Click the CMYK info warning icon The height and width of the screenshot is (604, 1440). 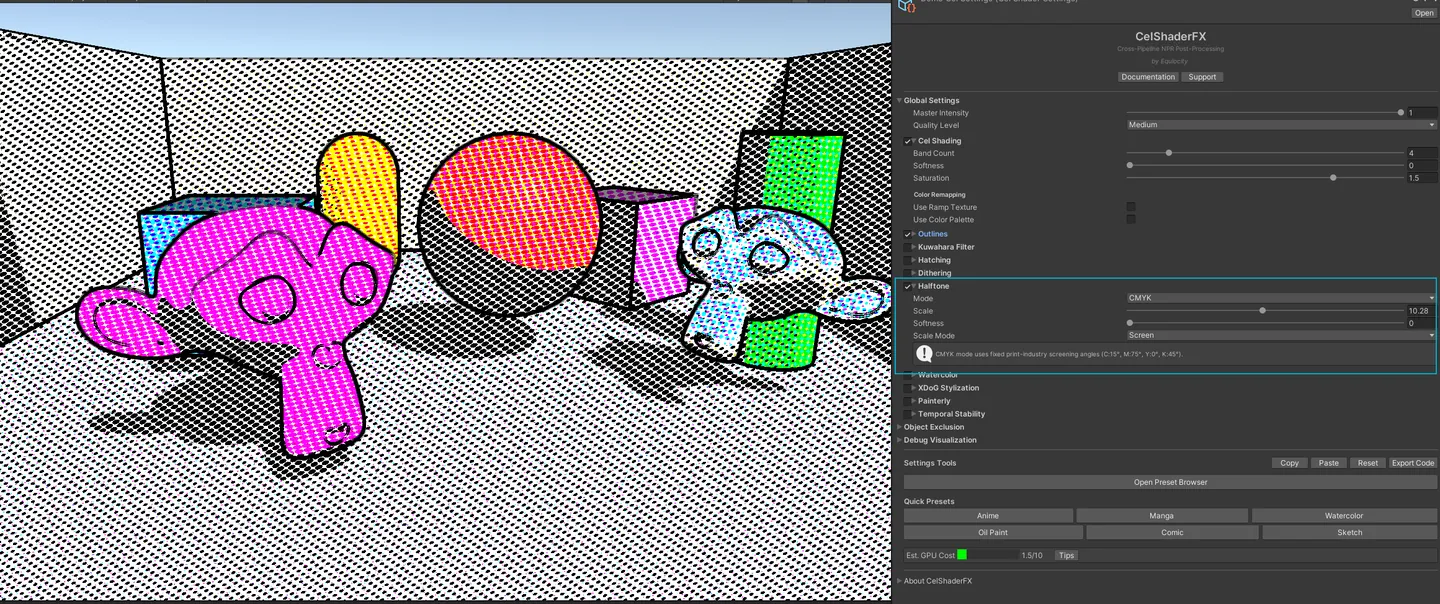click(923, 354)
